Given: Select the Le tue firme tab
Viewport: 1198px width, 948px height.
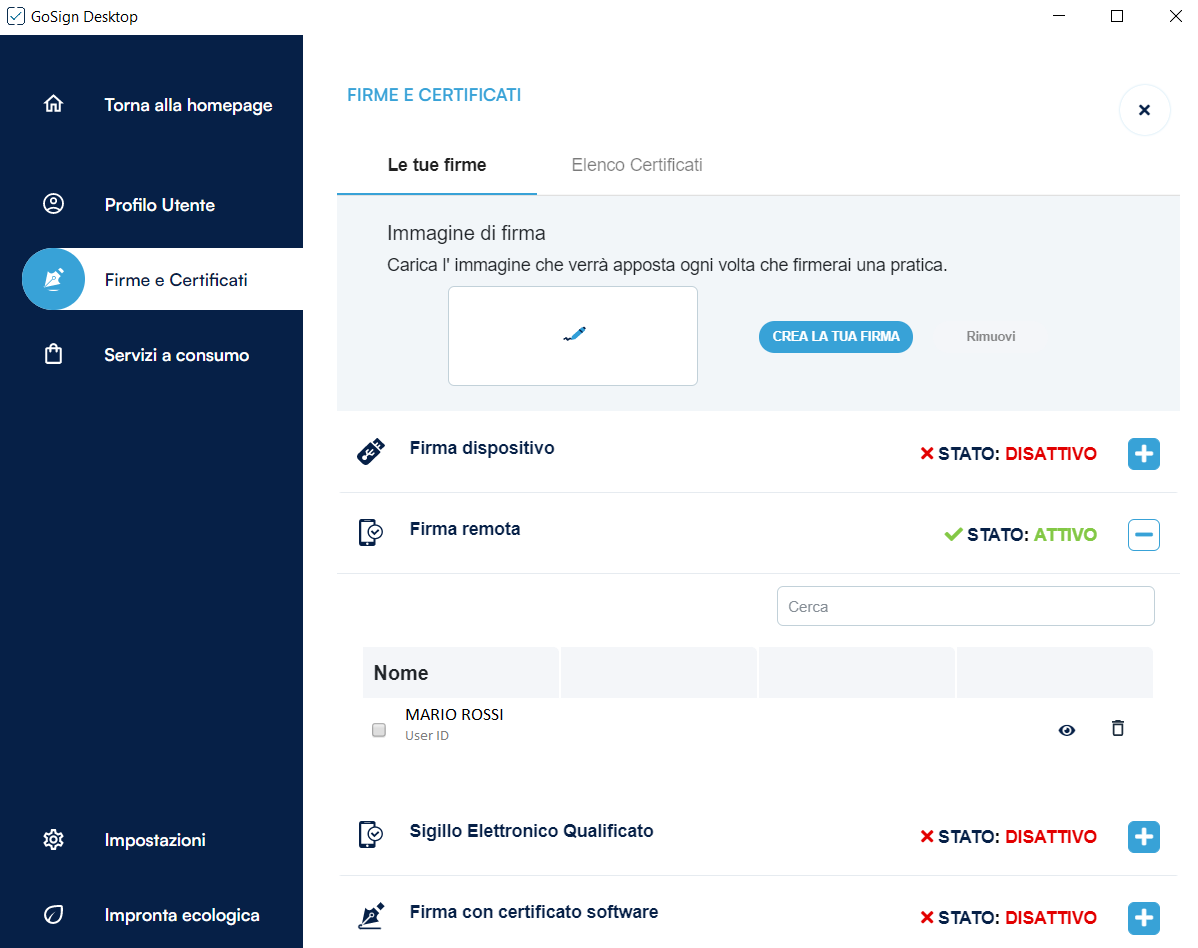Looking at the screenshot, I should coord(437,165).
